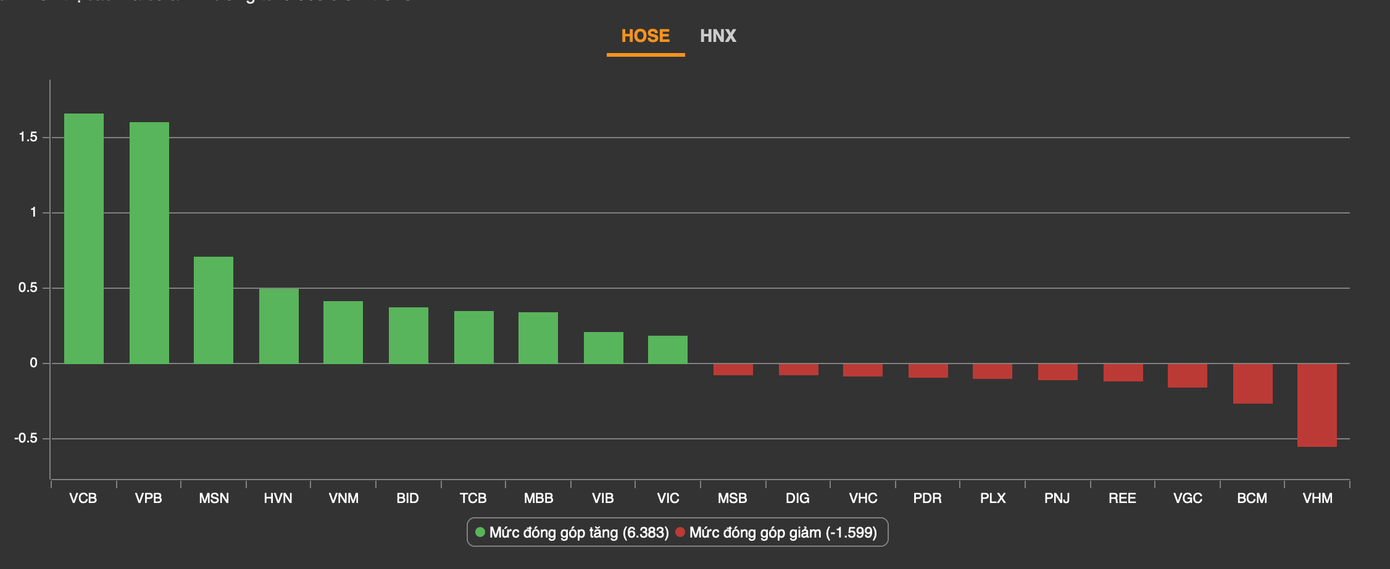Click the VGC red bar
1390x569 pixels.
point(1187,375)
